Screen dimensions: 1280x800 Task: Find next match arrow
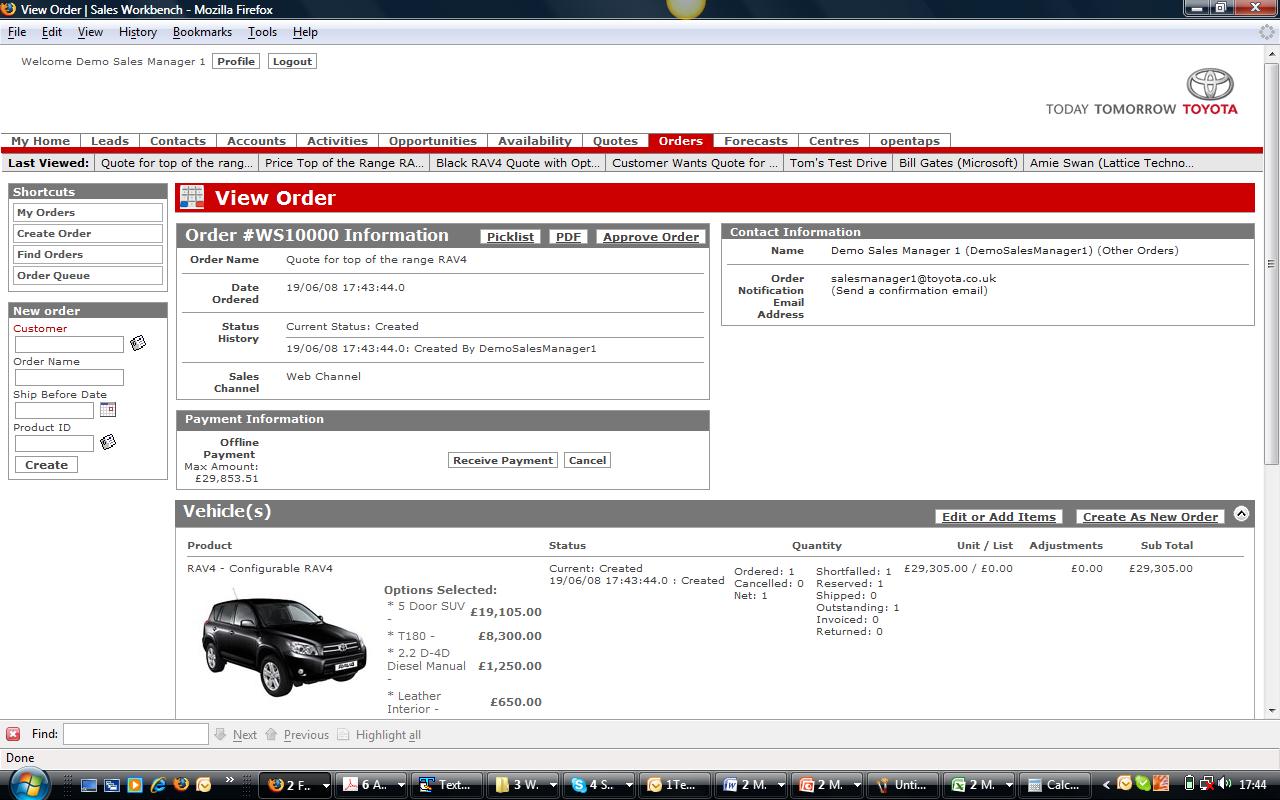[220, 734]
